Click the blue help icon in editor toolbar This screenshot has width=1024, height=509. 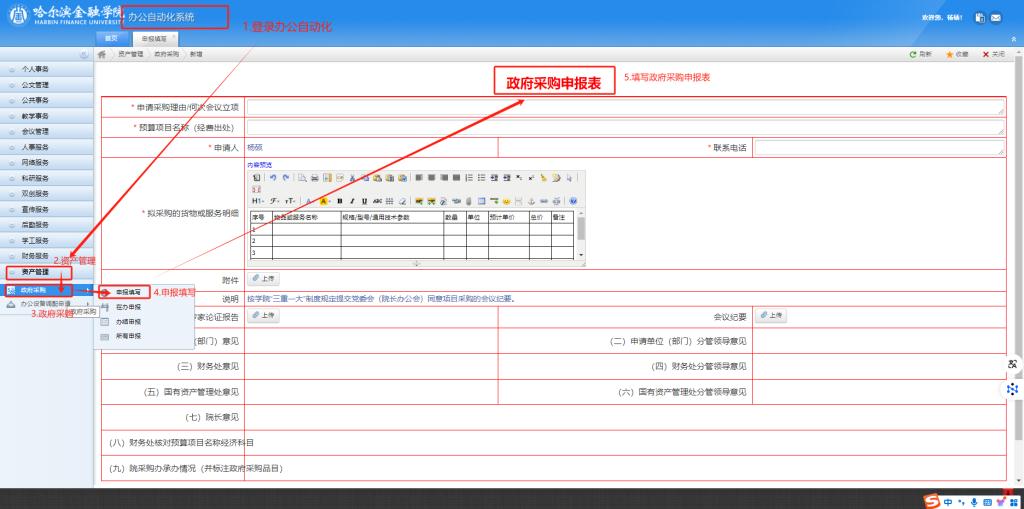(573, 201)
